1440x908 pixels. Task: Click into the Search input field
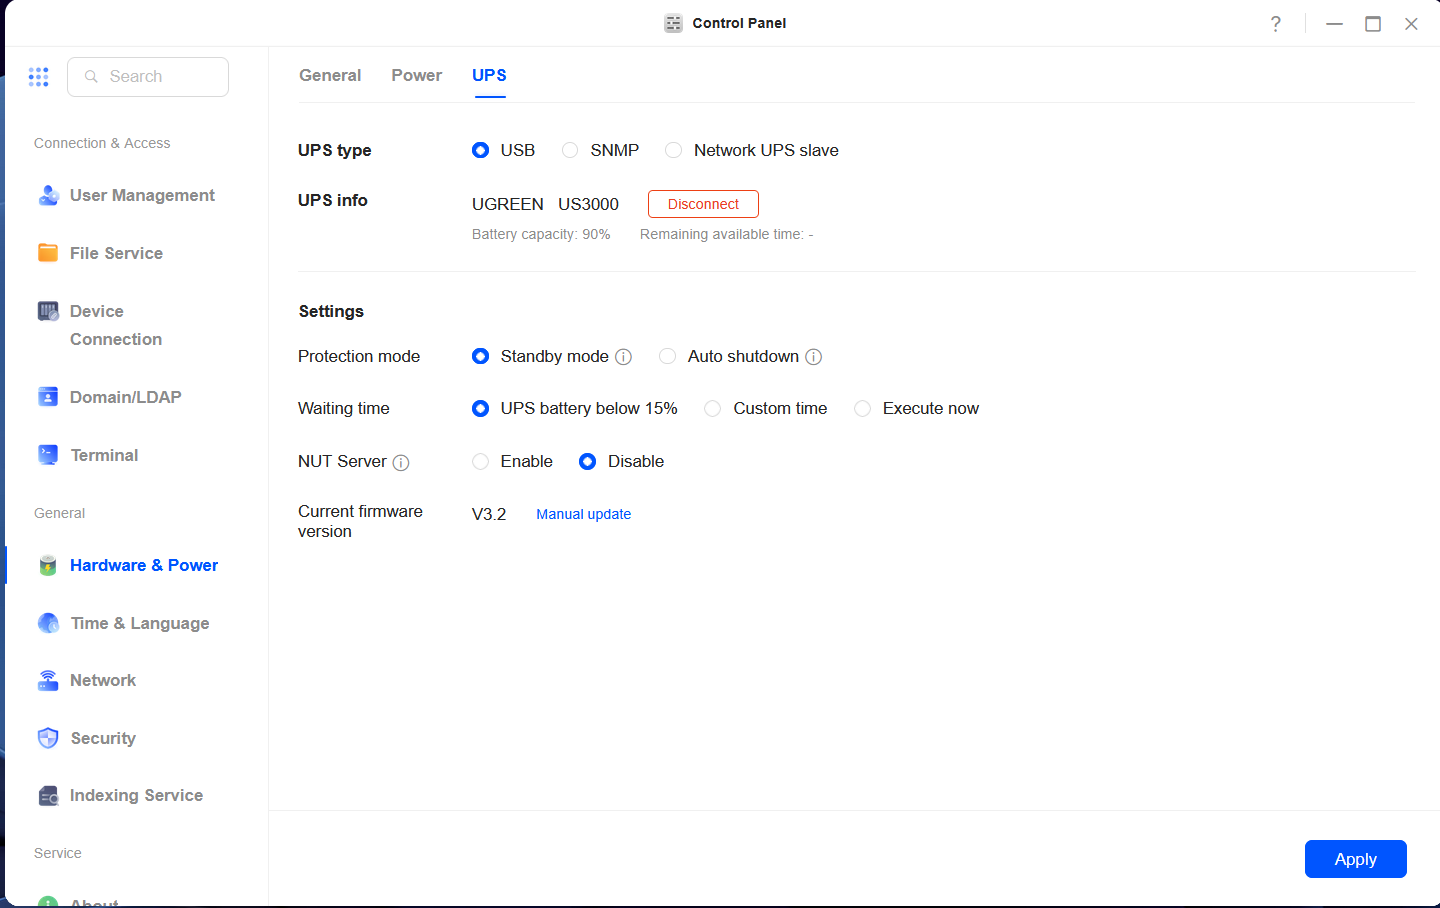(148, 77)
